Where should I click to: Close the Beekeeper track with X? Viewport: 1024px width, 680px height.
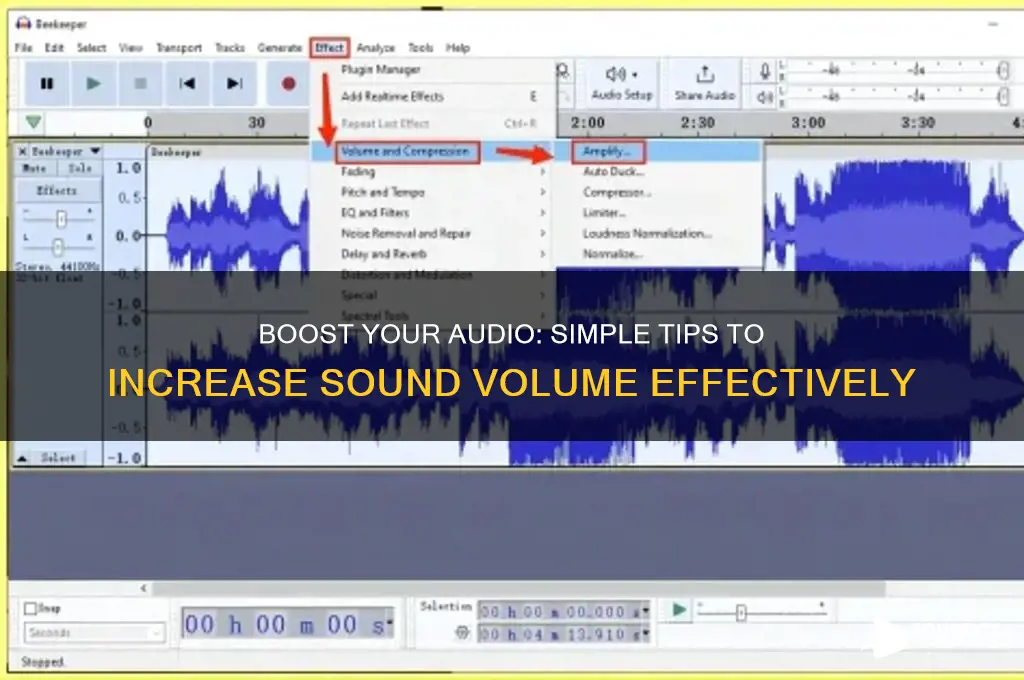[22, 151]
